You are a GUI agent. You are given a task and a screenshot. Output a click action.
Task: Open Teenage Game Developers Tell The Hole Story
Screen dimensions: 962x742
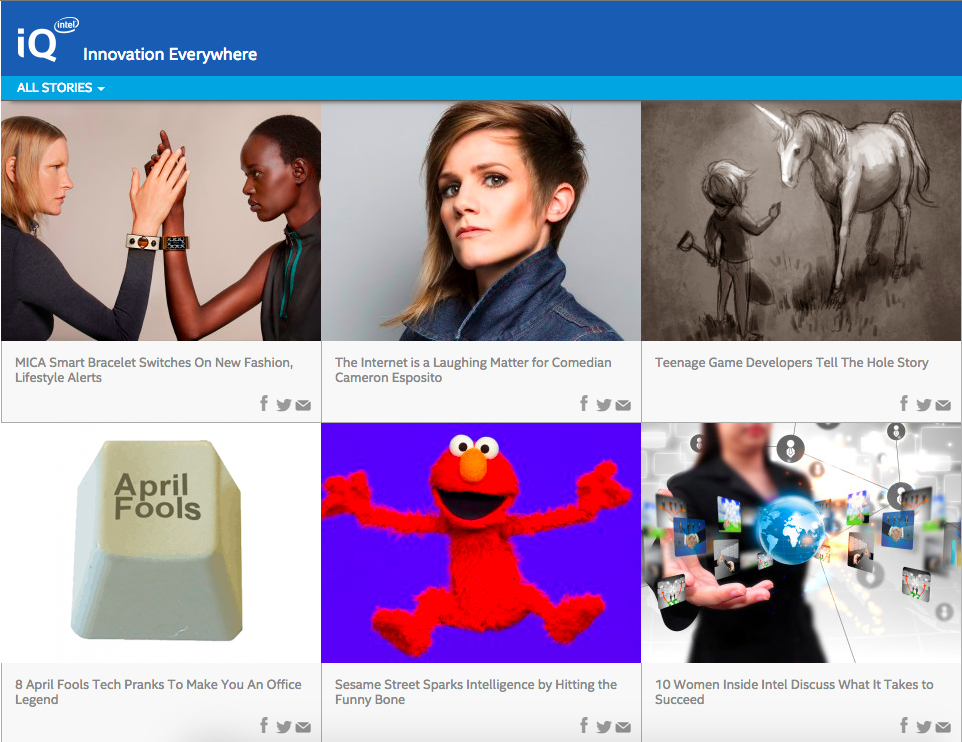791,363
